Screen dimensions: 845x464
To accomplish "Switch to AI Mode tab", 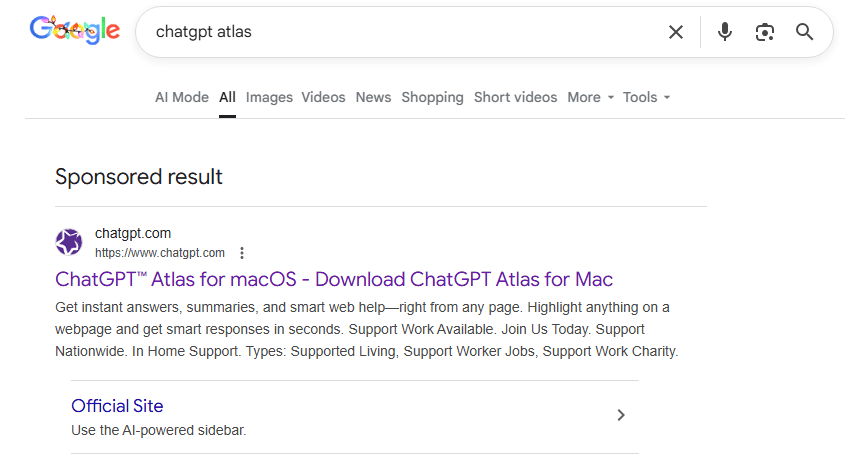I will click(182, 97).
